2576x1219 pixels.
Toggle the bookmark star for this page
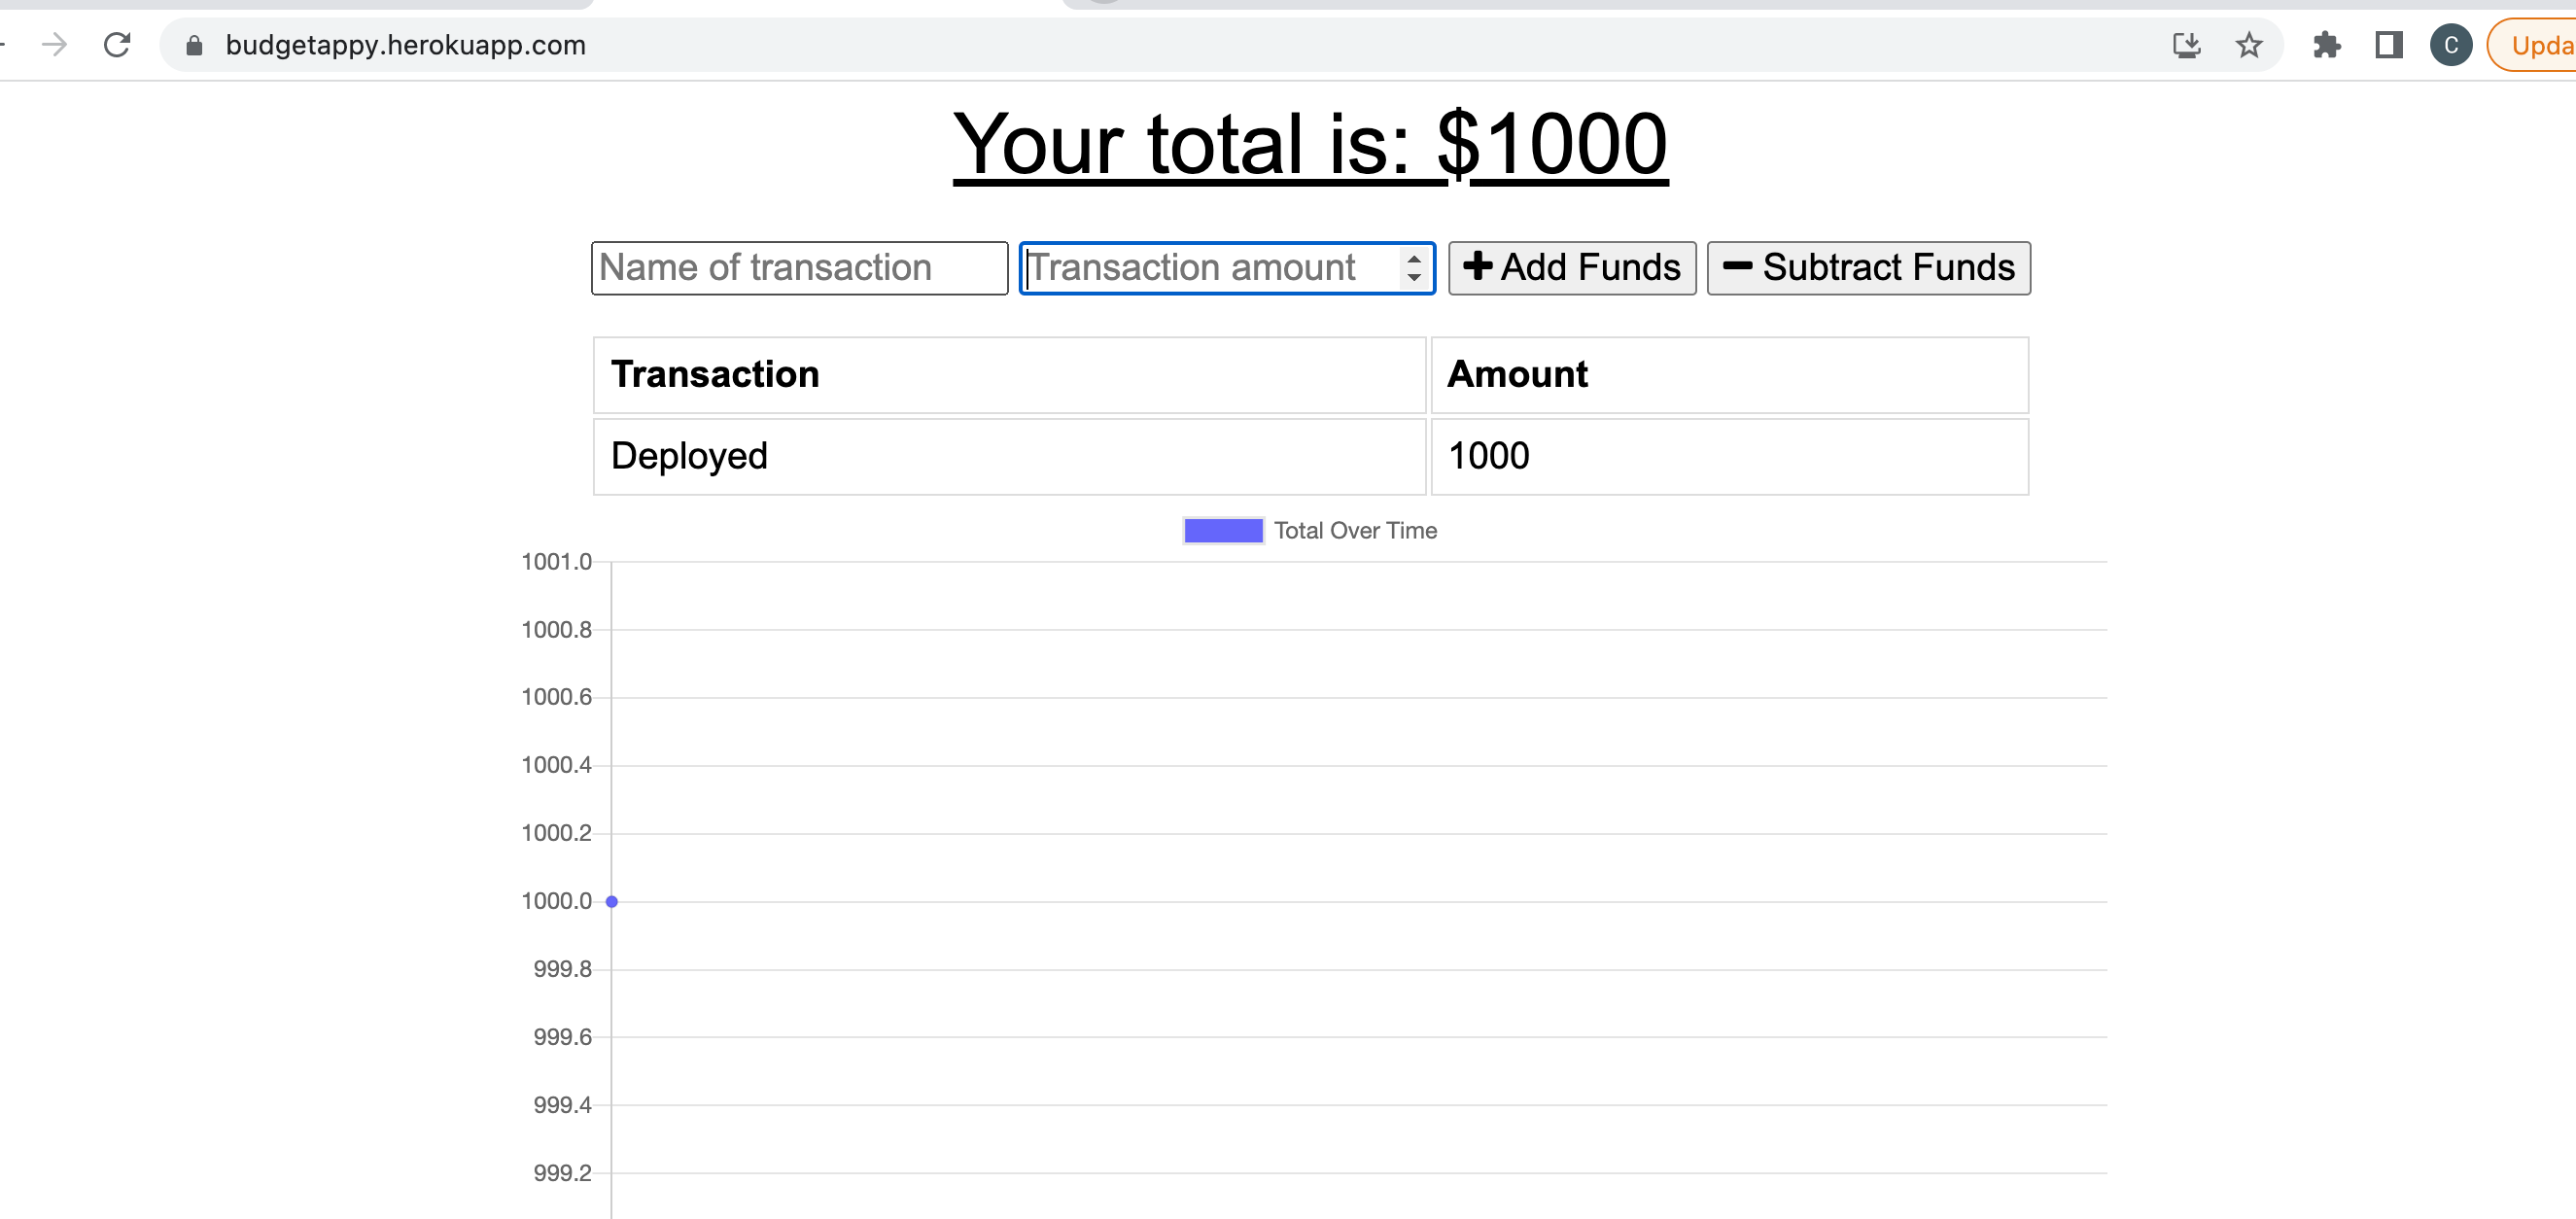coord(2248,45)
